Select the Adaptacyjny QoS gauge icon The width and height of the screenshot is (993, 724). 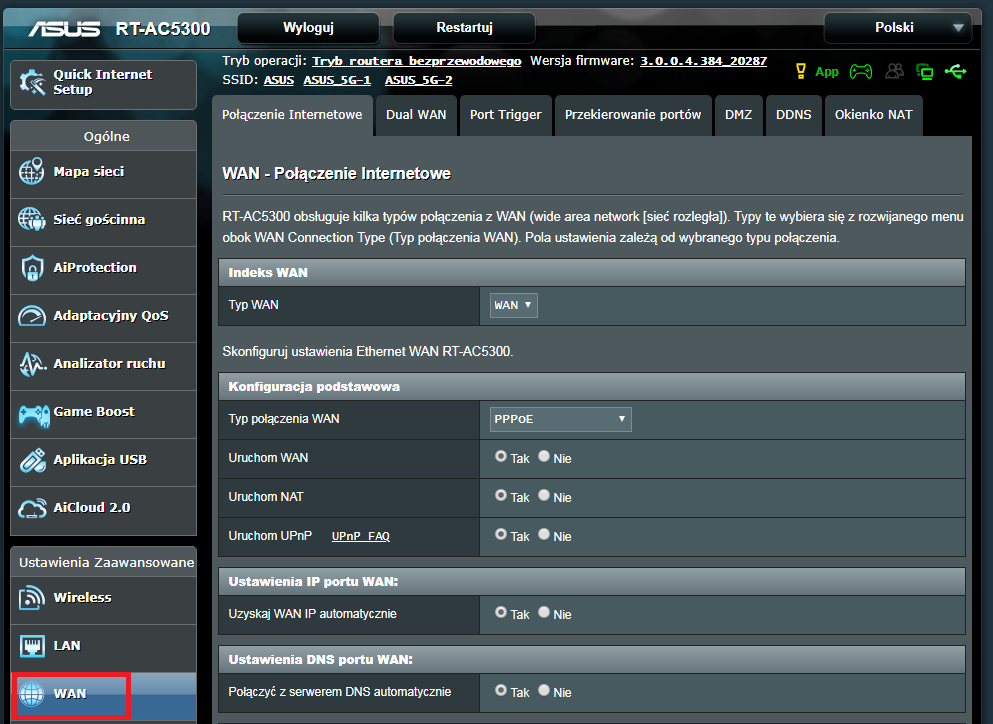pos(32,316)
